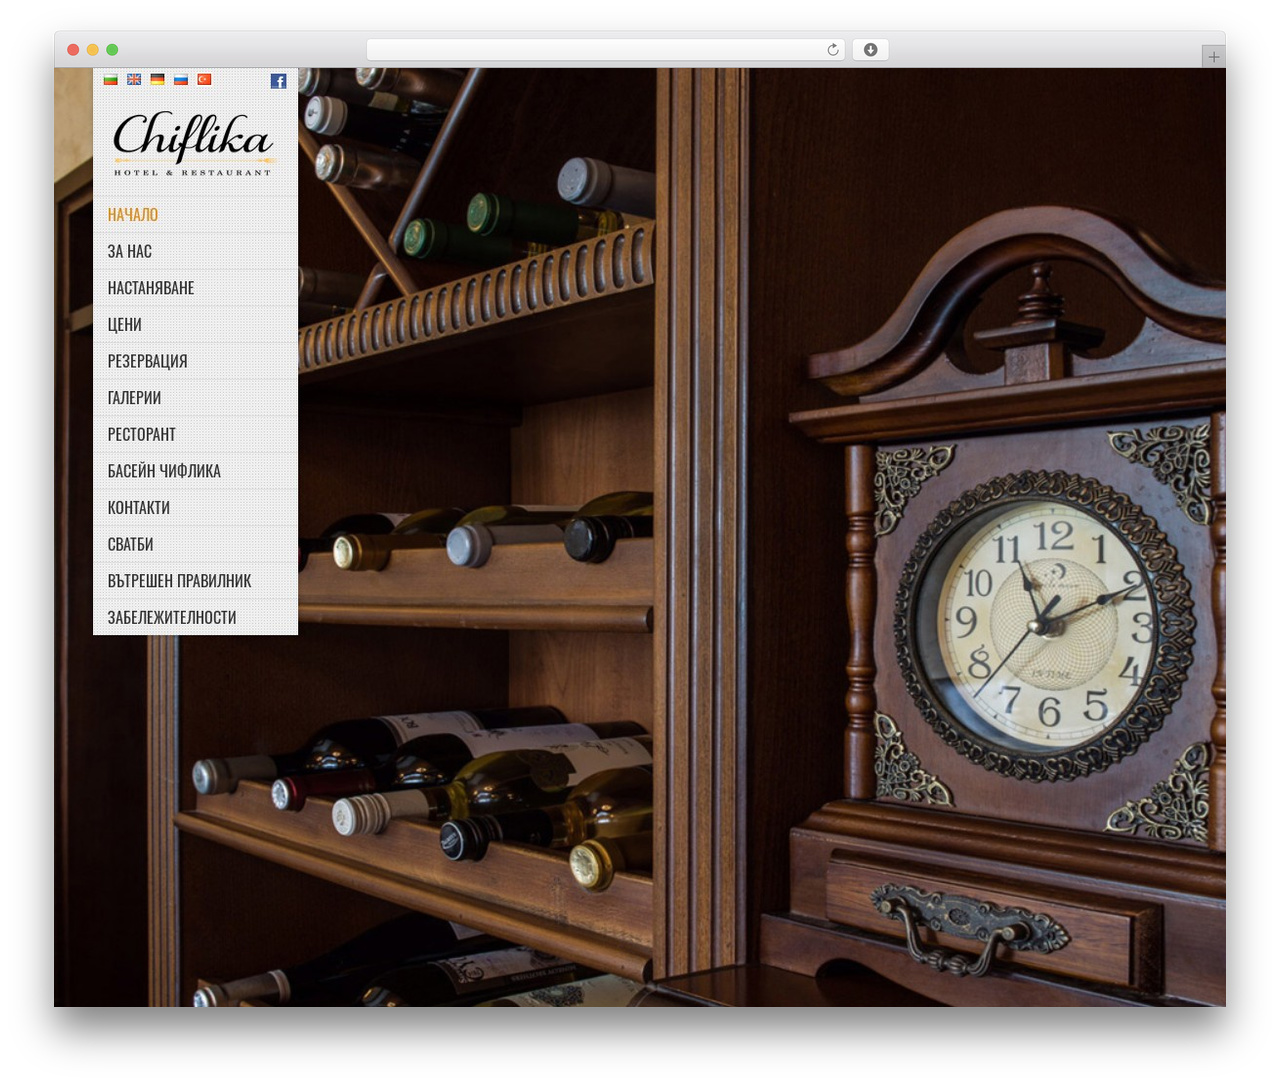1280x1084 pixels.
Task: Click the Chiflika Hotel & Restaurant logo
Action: click(x=193, y=144)
